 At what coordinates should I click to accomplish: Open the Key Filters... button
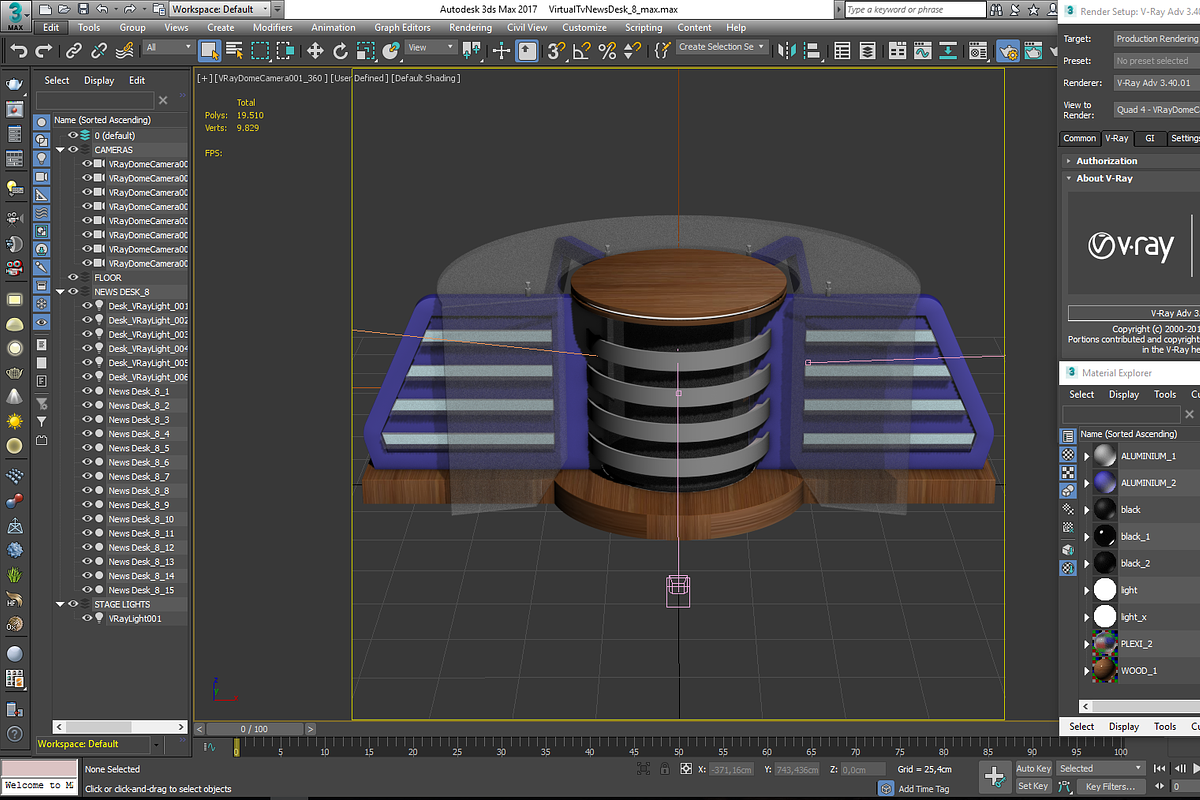coord(1110,786)
